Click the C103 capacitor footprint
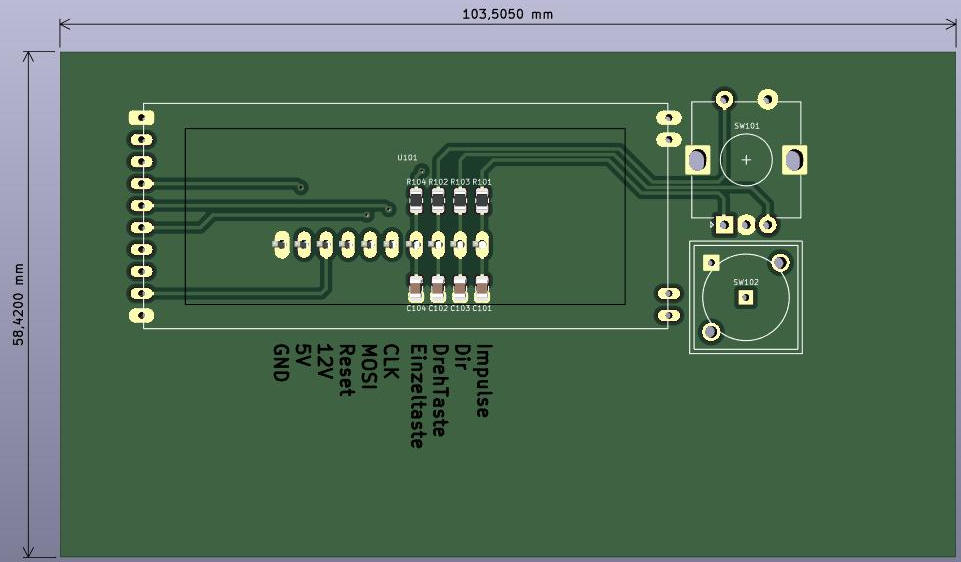Screen dimensions: 961x562 coord(460,289)
